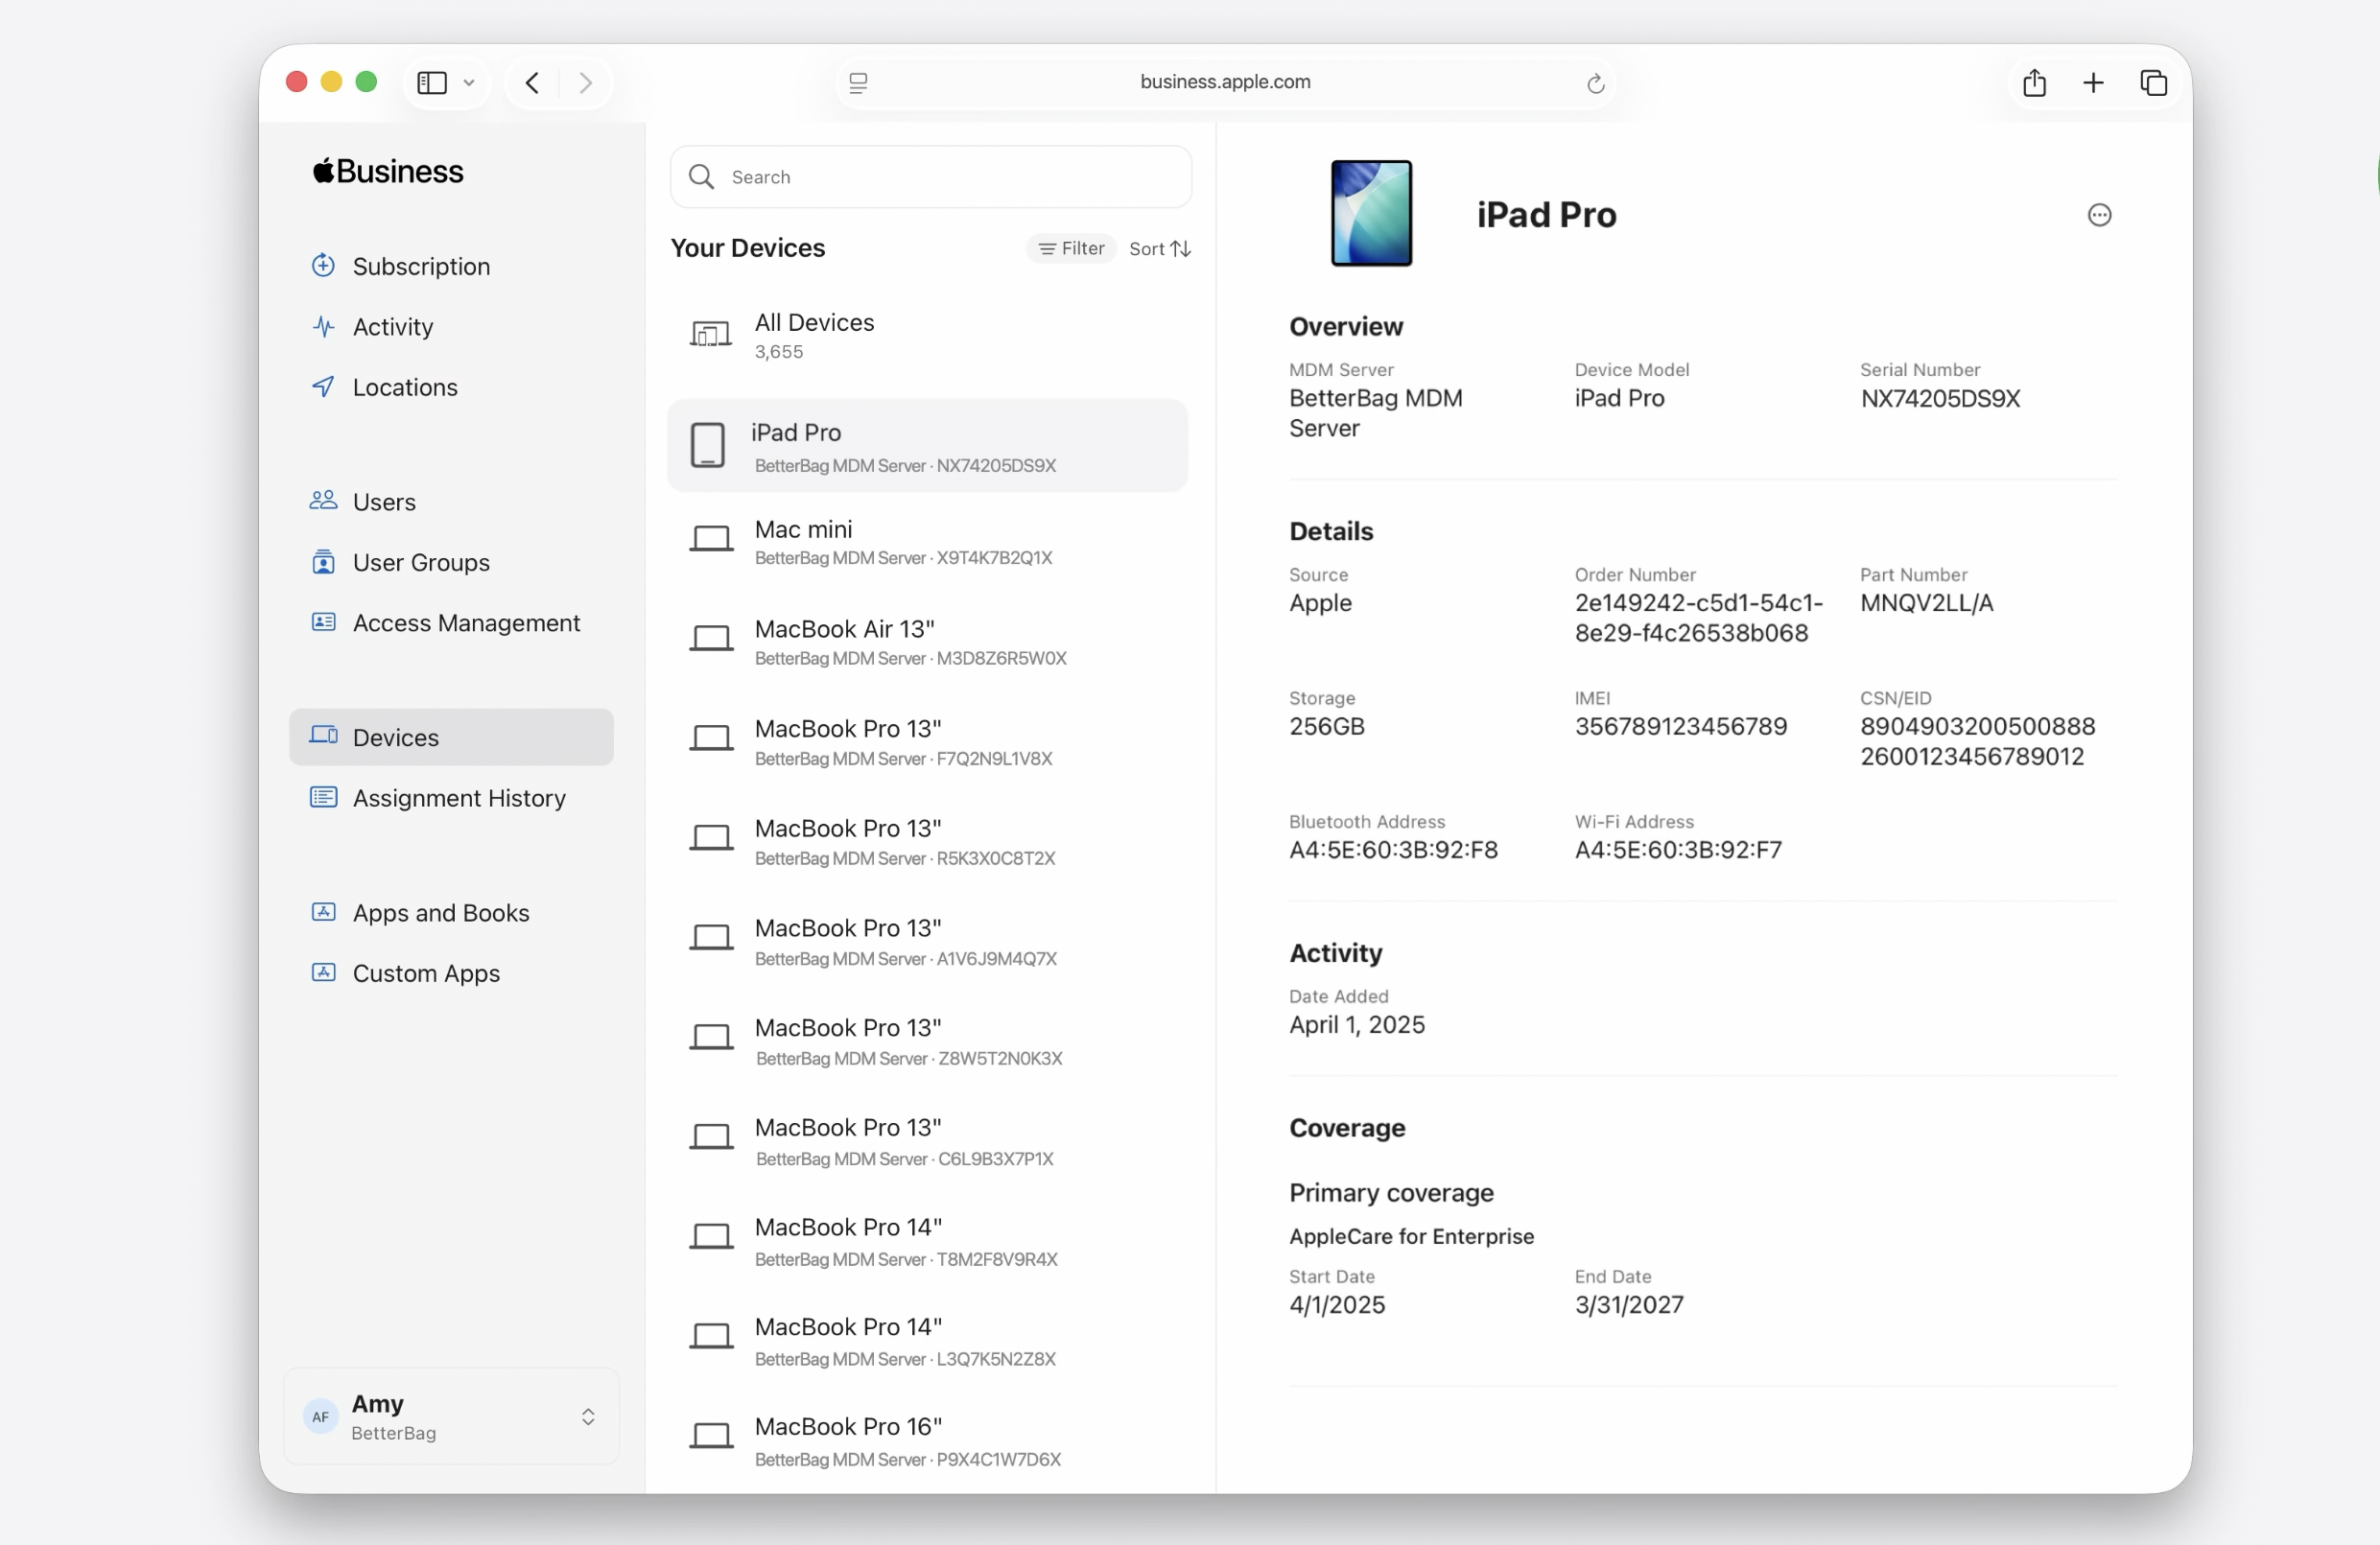The width and height of the screenshot is (2380, 1545).
Task: Select MacBook Pro 13" R5K3X0C8T2X row
Action: 928,841
